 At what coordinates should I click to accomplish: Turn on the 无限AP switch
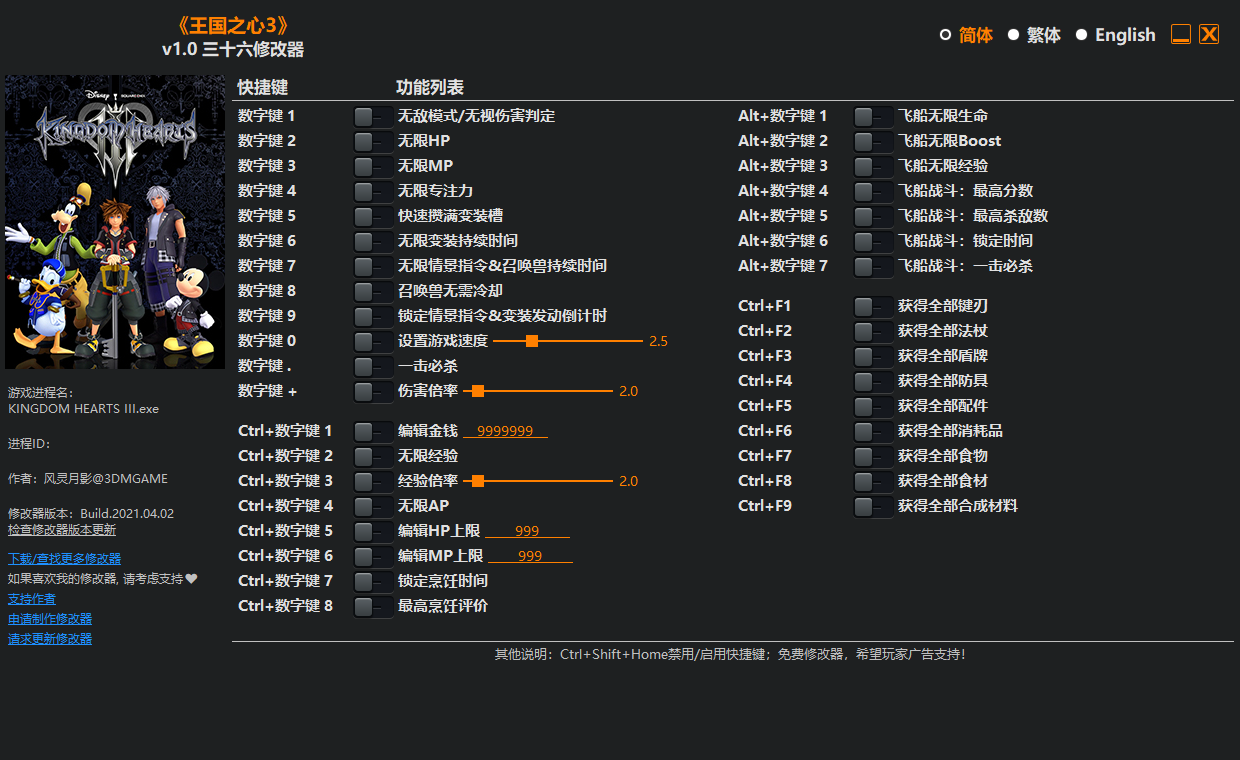pyautogui.click(x=373, y=506)
